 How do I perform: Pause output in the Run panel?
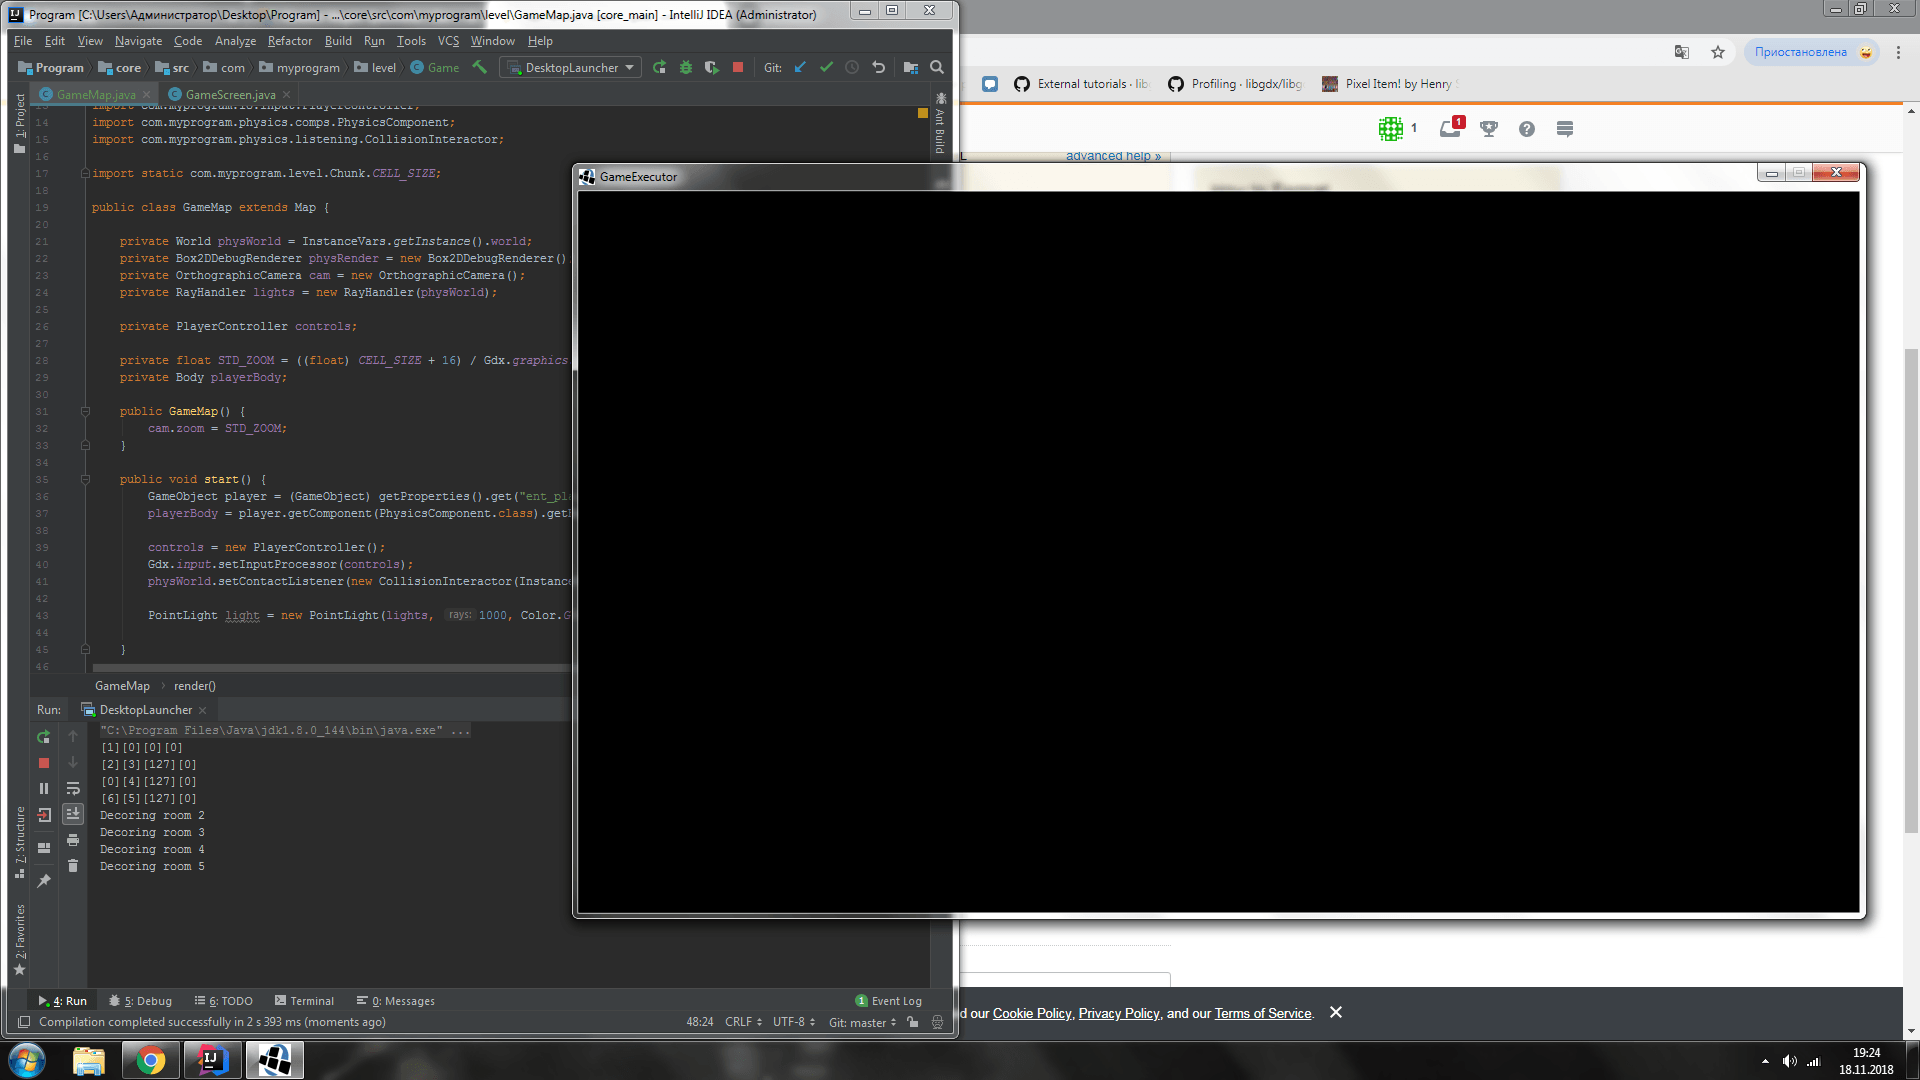click(43, 789)
